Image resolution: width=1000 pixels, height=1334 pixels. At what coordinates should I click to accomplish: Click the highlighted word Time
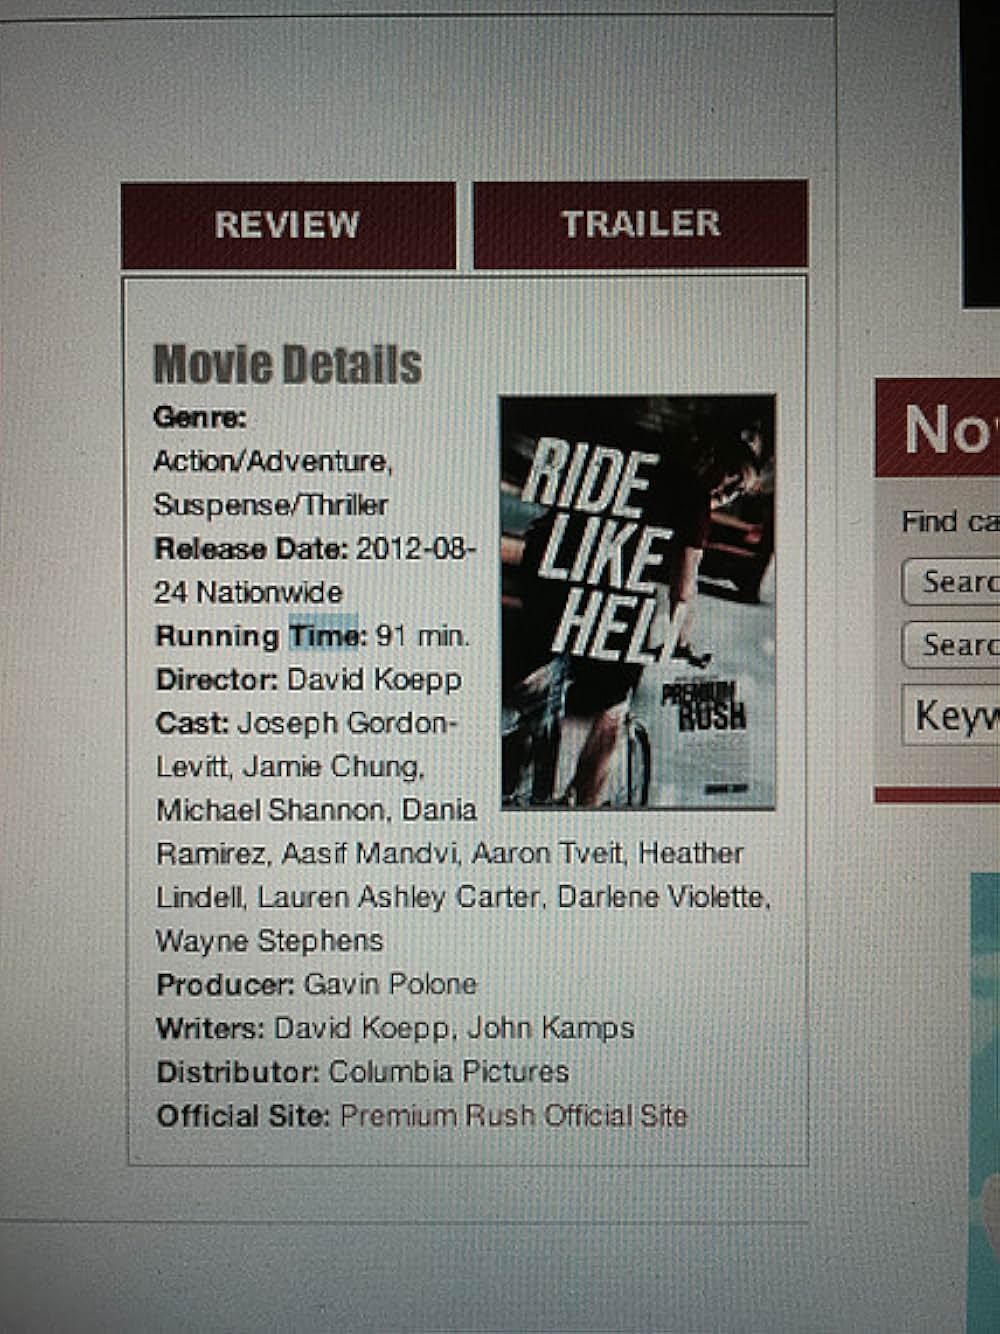pyautogui.click(x=323, y=635)
